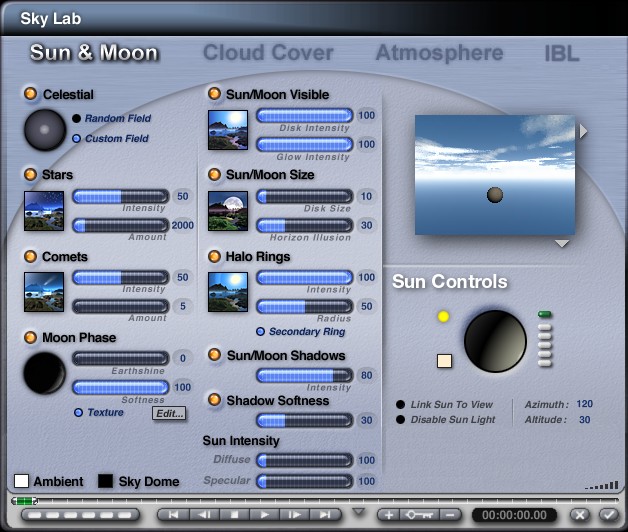Screen dimensions: 628x532
Task: Click the sun color swatch square
Action: 445,361
